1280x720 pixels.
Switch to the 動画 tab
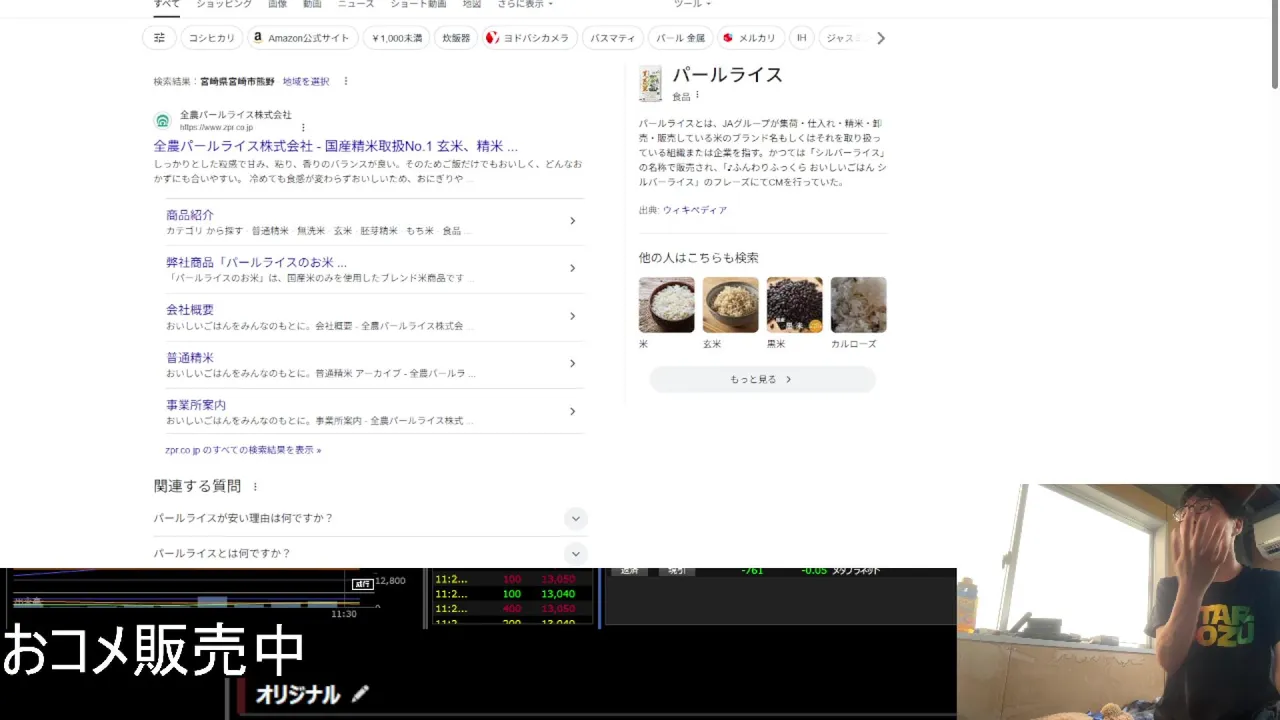(312, 5)
